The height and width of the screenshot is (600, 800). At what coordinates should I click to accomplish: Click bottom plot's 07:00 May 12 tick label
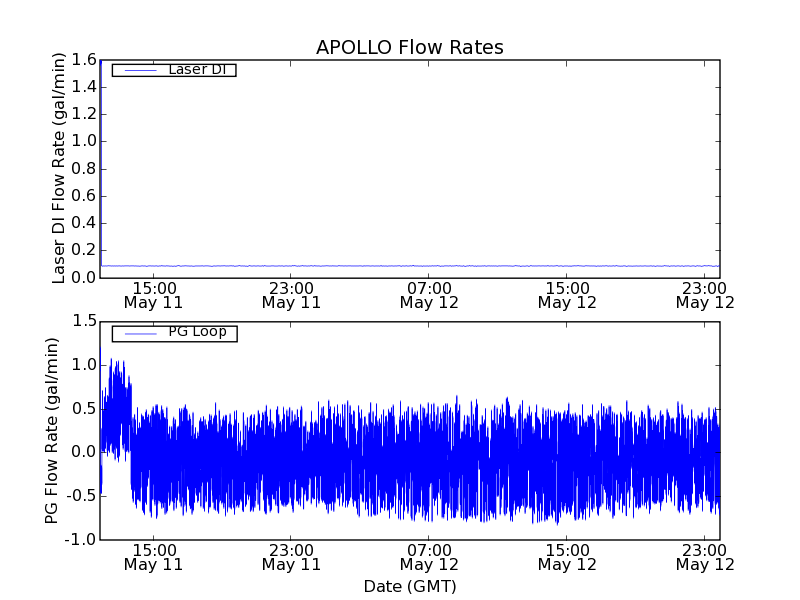pyautogui.click(x=428, y=556)
